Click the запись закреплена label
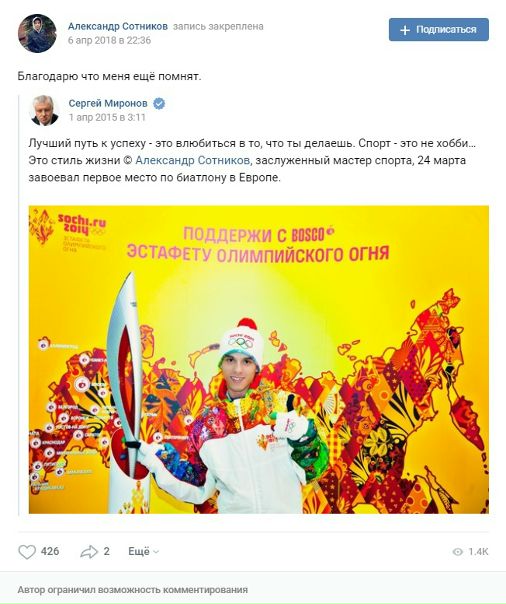Viewport: 506px width, 604px height. pos(218,27)
